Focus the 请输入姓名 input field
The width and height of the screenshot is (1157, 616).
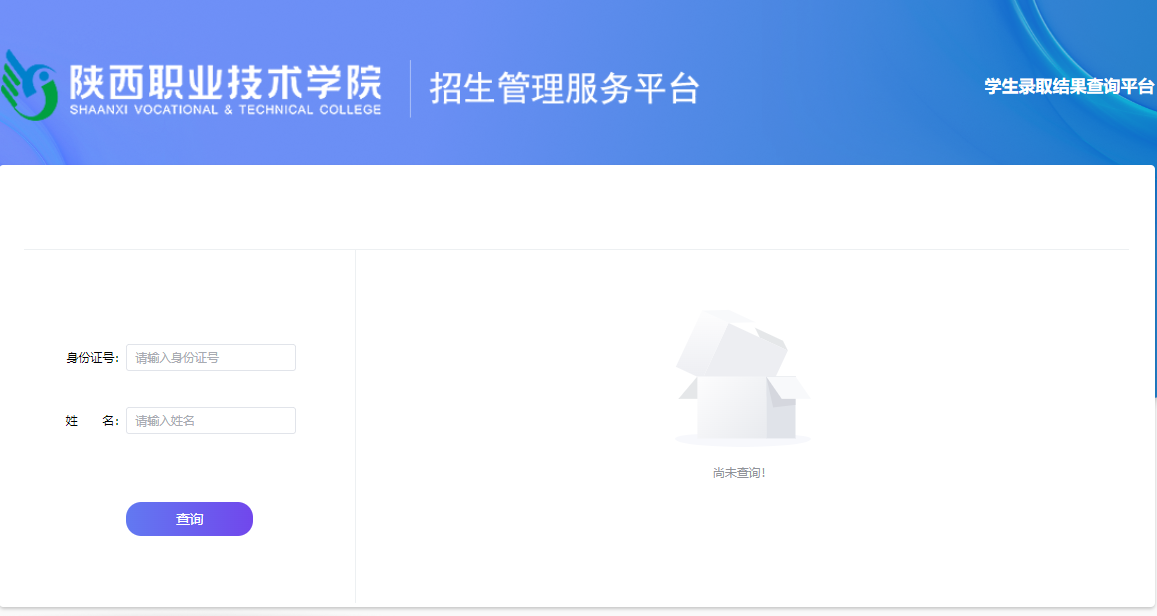point(210,421)
